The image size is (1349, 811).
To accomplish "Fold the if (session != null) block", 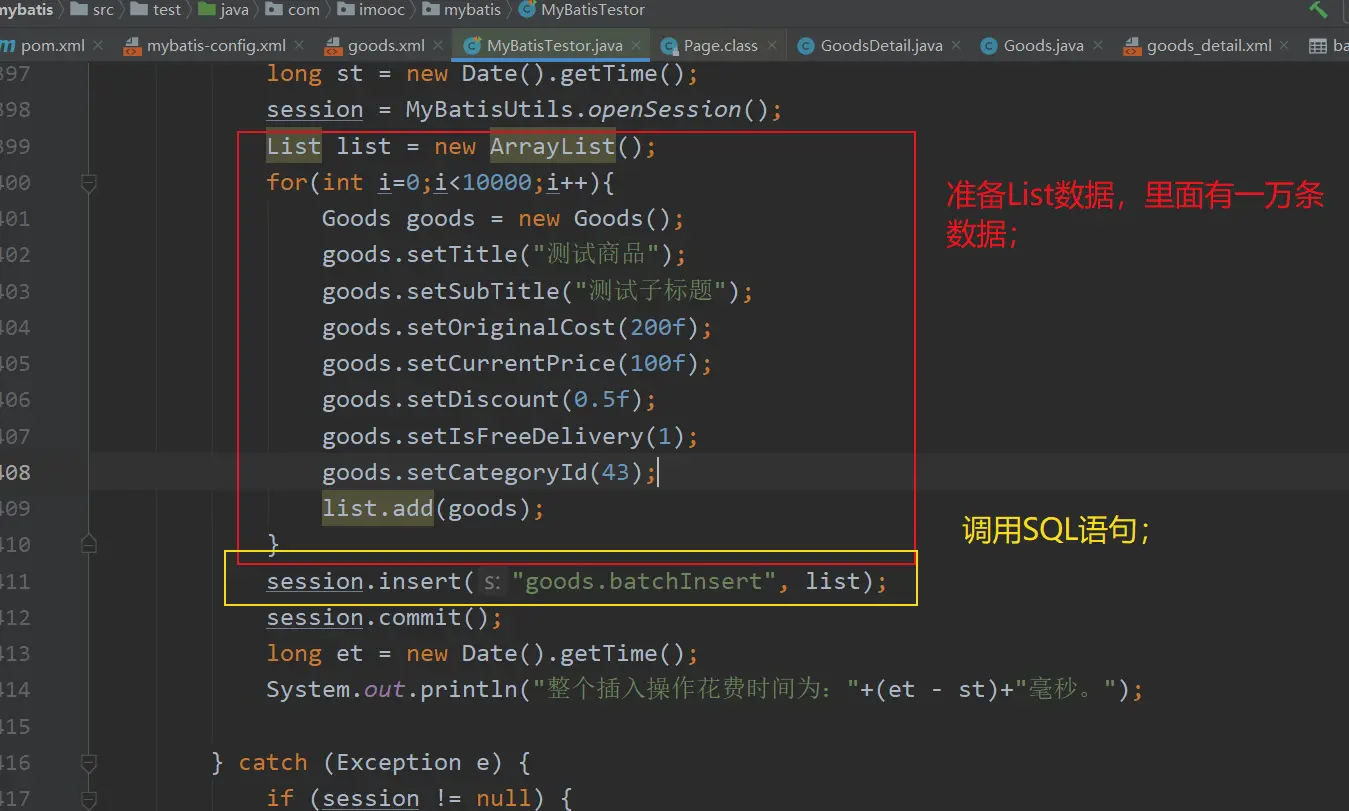I will coord(89,799).
